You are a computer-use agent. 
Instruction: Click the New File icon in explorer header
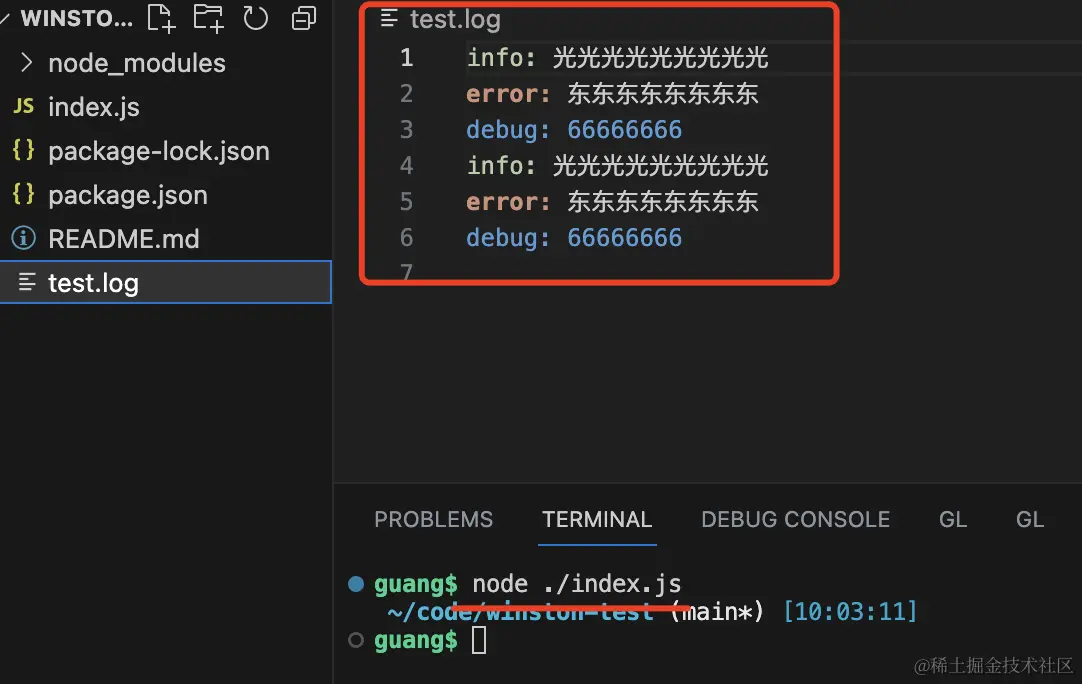(x=161, y=18)
